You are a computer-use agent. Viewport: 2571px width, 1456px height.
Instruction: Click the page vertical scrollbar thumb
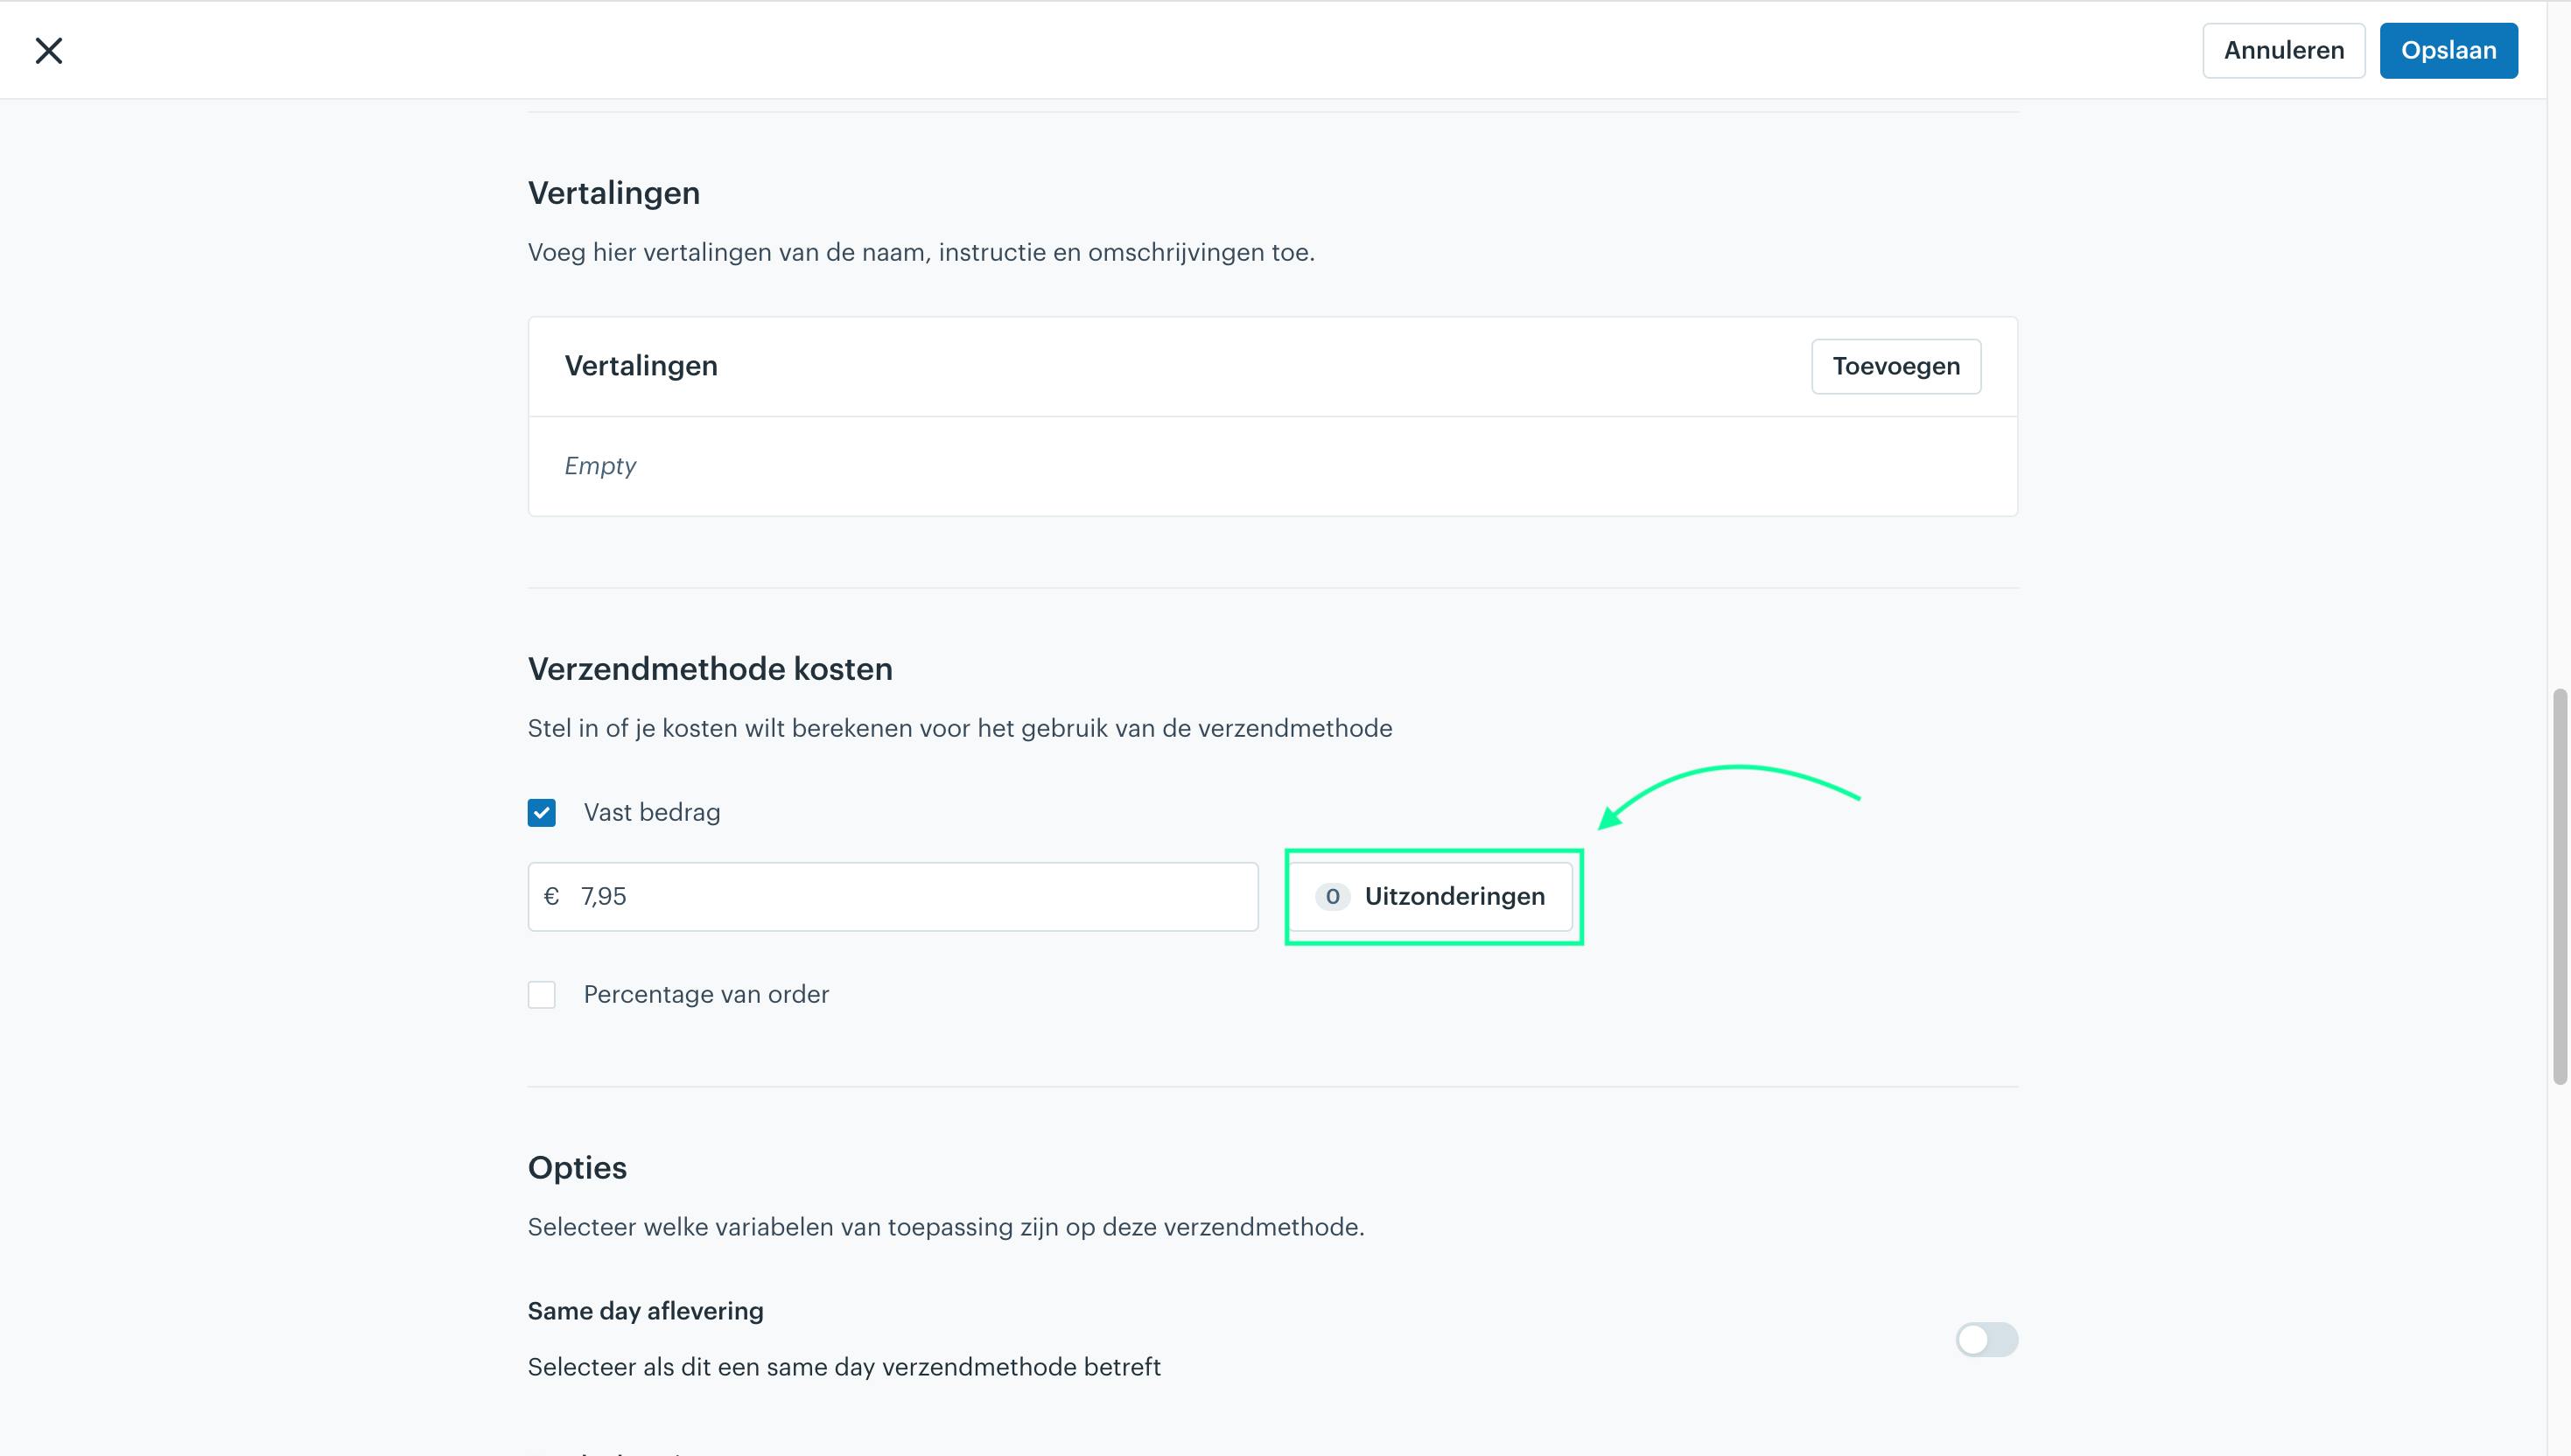point(2560,886)
